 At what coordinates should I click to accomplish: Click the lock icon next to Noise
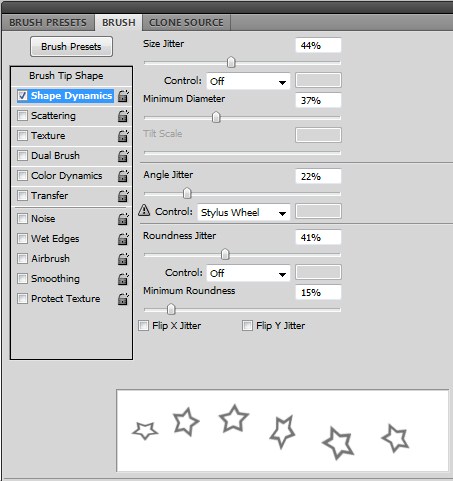coord(123,219)
